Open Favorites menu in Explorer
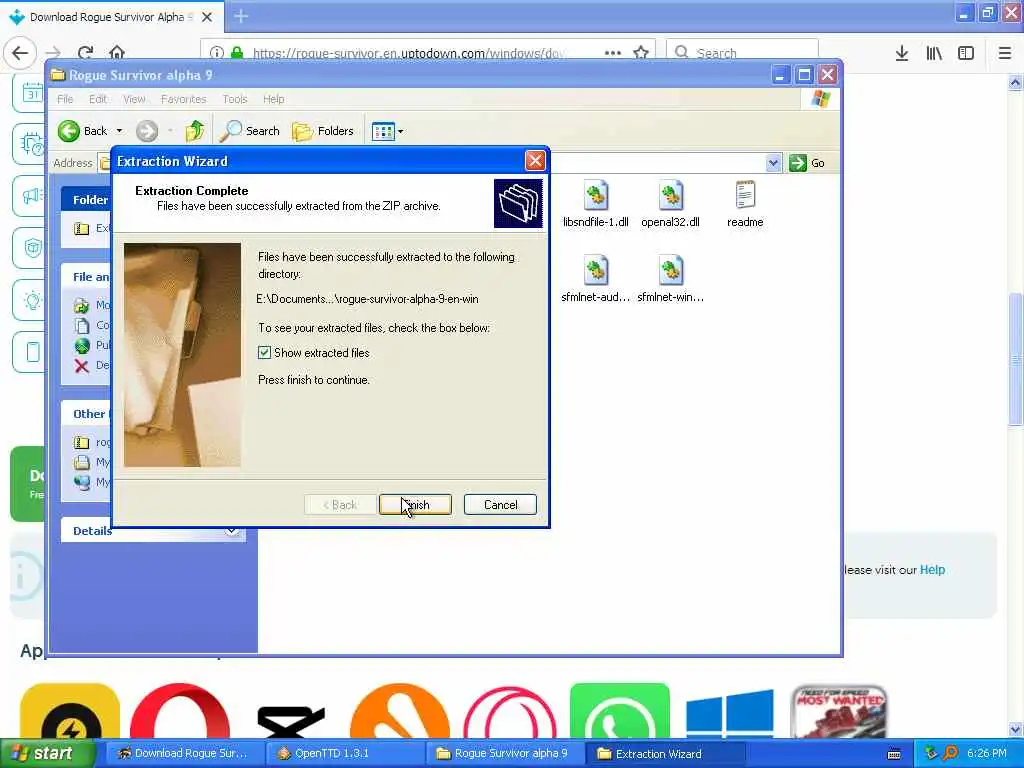Viewport: 1024px width, 768px height. (184, 99)
